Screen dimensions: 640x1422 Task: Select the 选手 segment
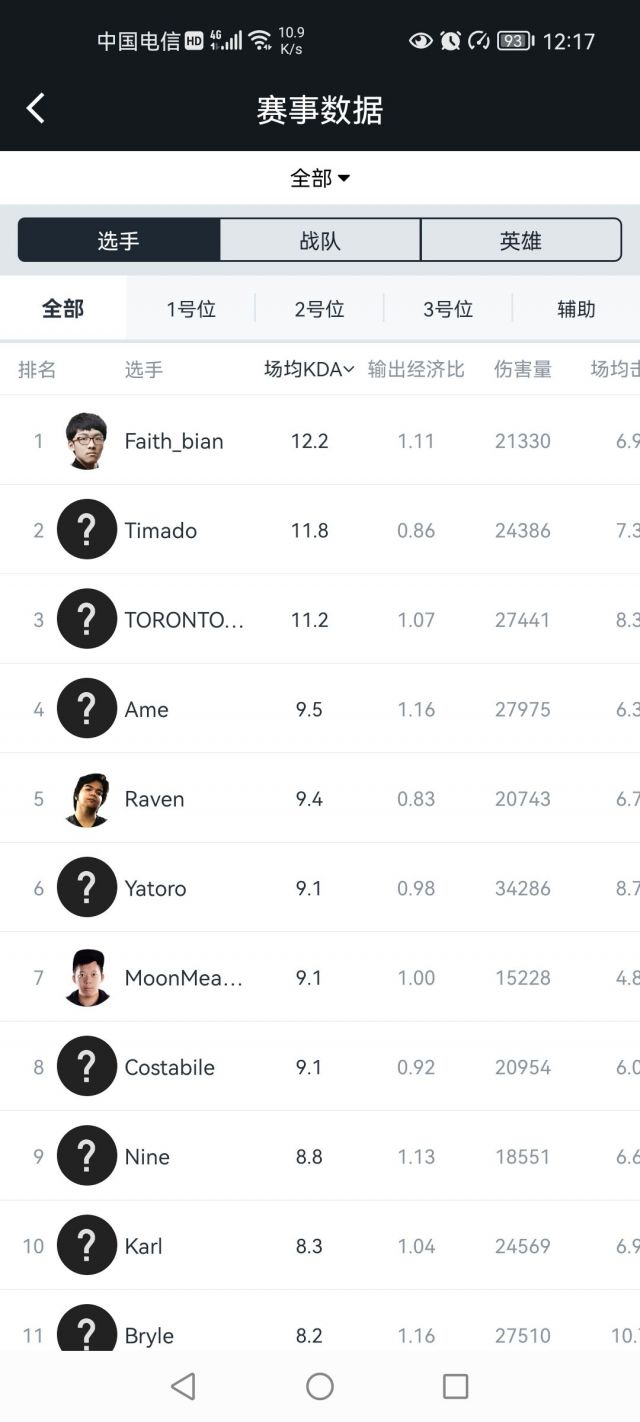[x=119, y=241]
